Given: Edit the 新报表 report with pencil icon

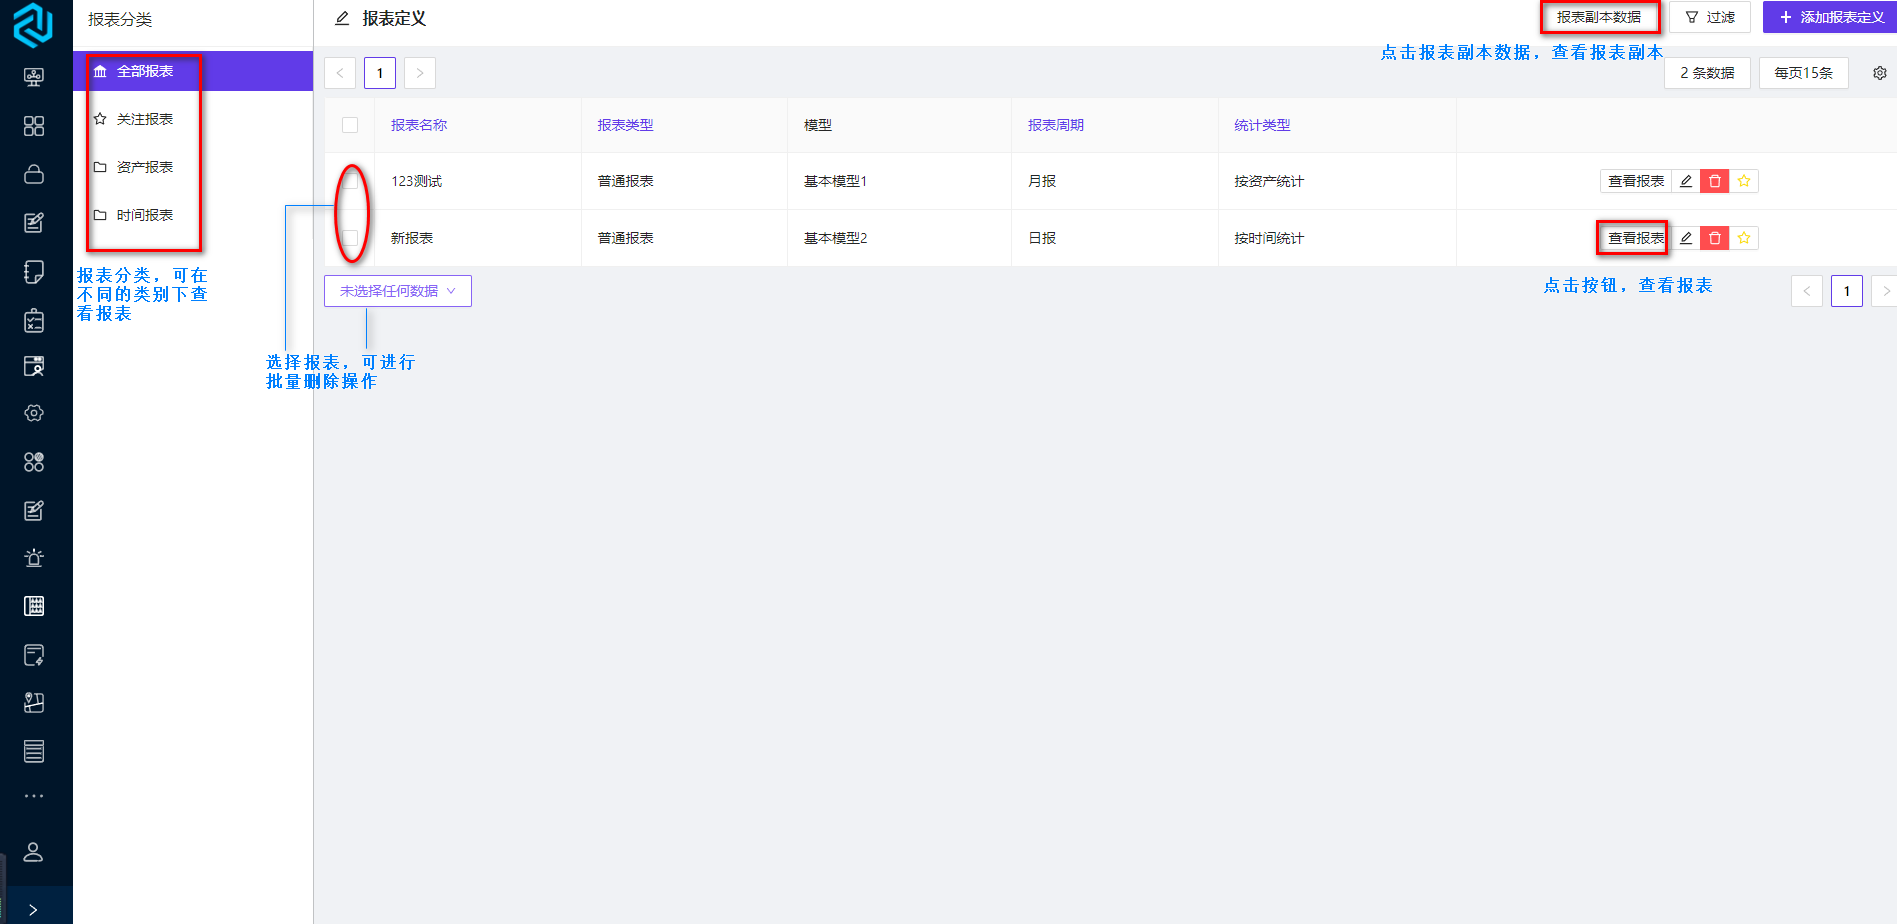Looking at the screenshot, I should [1686, 238].
